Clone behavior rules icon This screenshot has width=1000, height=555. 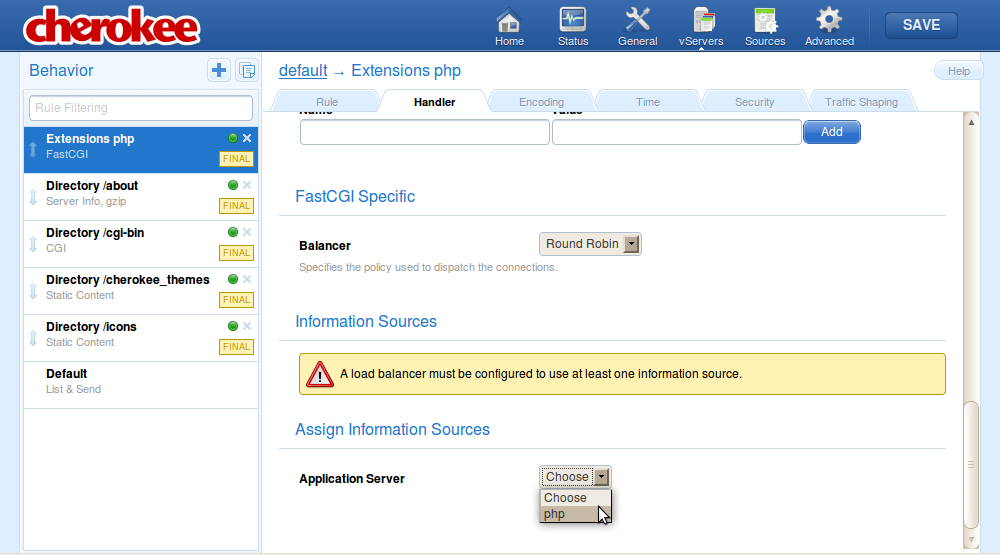pyautogui.click(x=247, y=70)
